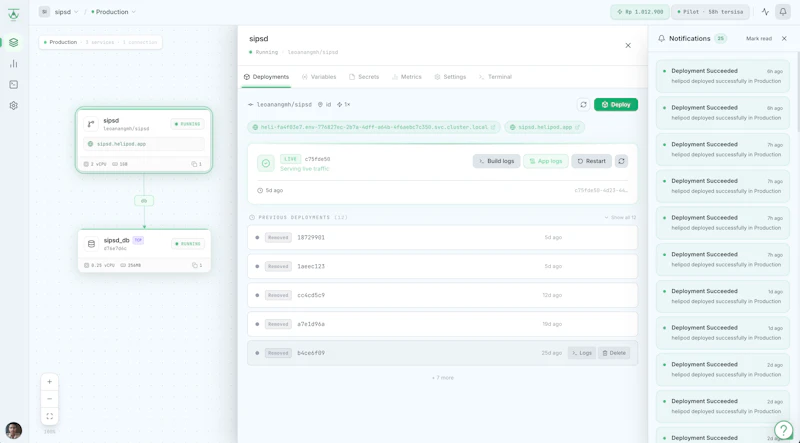Expand the + 7 more deployments link
800x443 pixels.
click(x=442, y=378)
